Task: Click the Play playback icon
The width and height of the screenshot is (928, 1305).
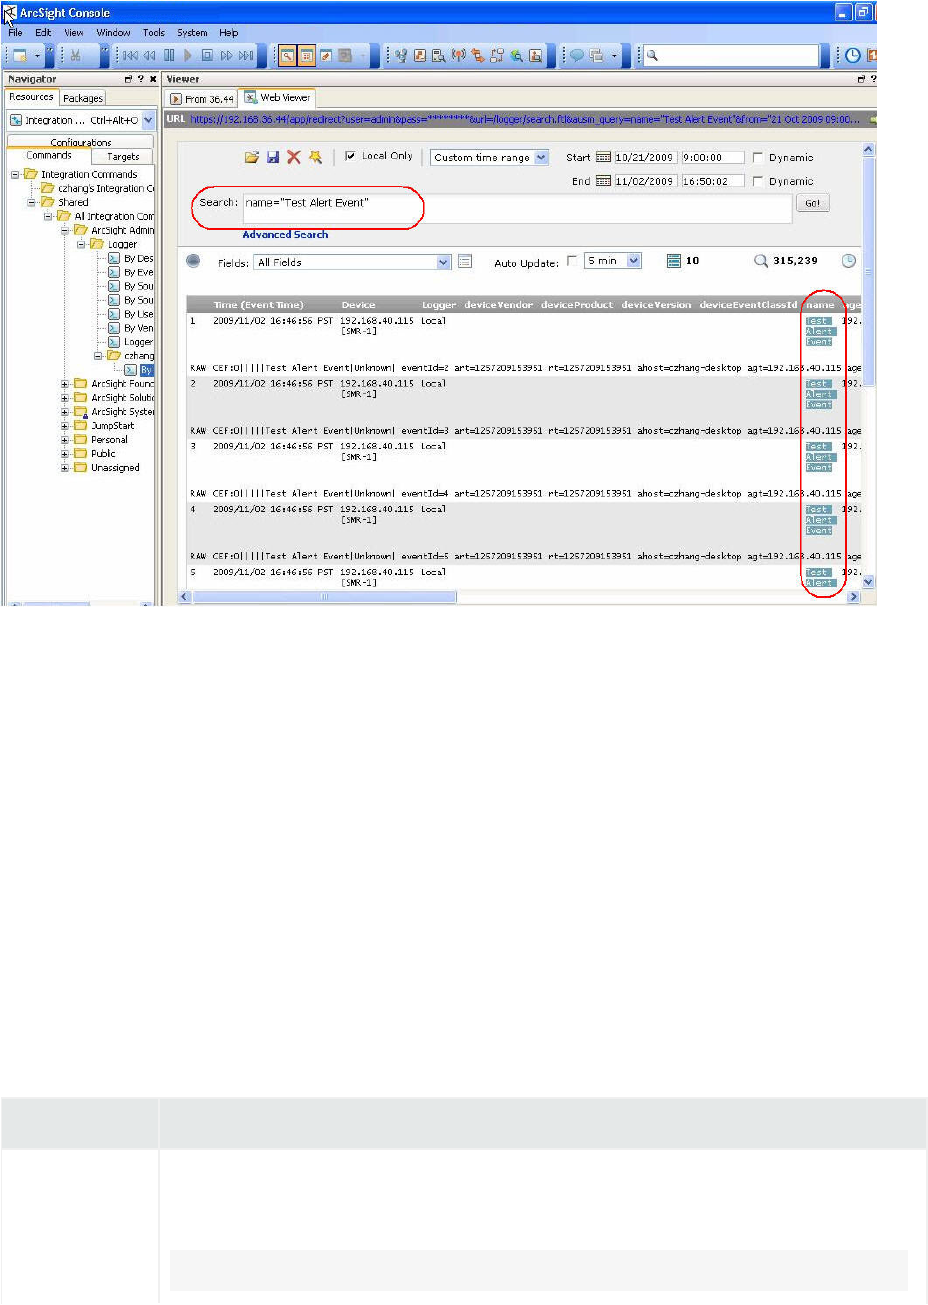Action: tap(187, 56)
